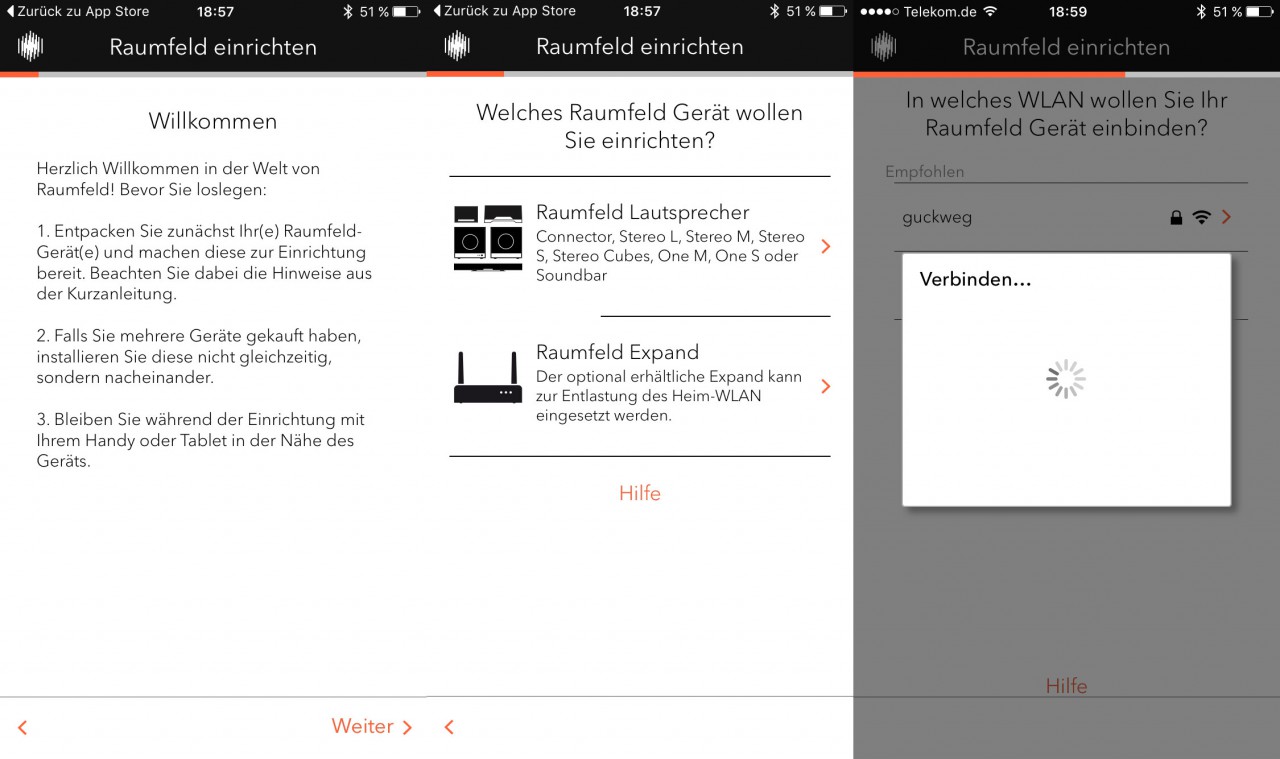
Task: Open Hilfe link on WLAN screen
Action: (1066, 686)
